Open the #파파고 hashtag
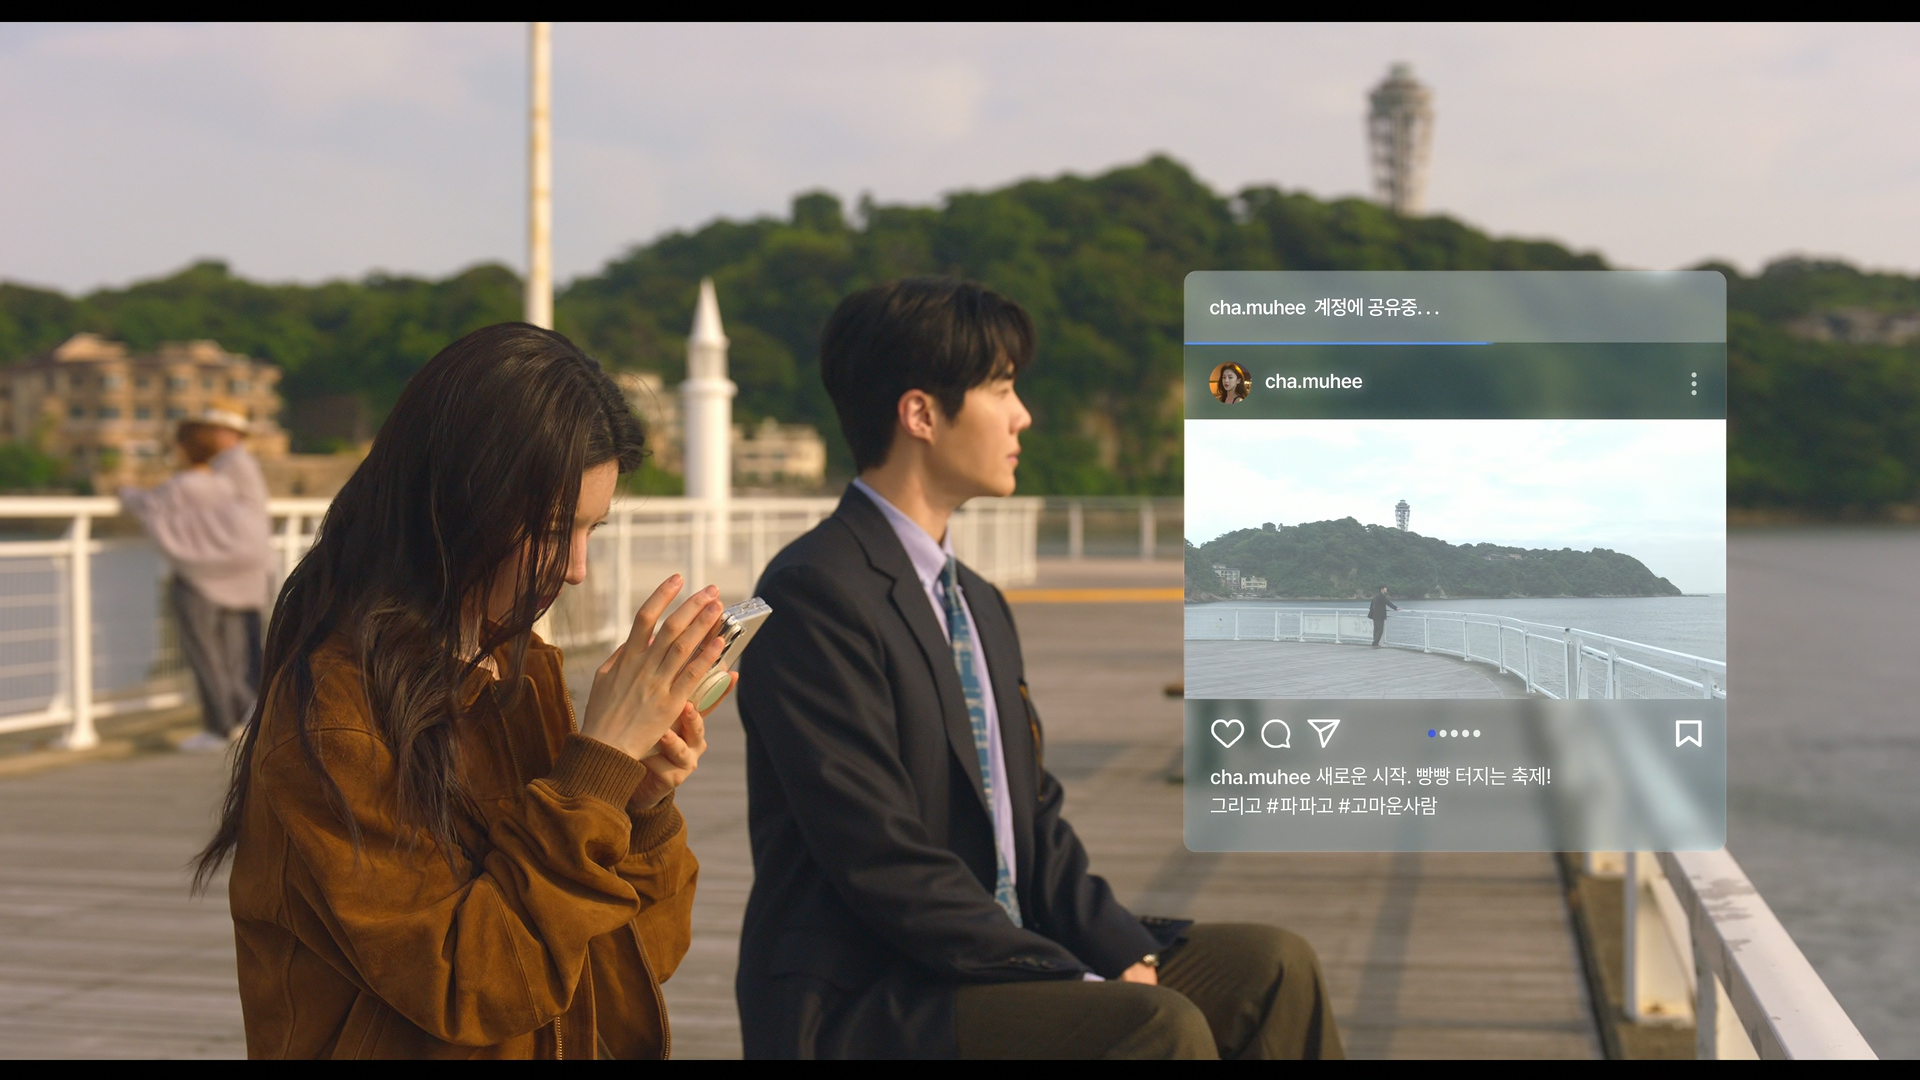This screenshot has height=1080, width=1920. [1300, 806]
